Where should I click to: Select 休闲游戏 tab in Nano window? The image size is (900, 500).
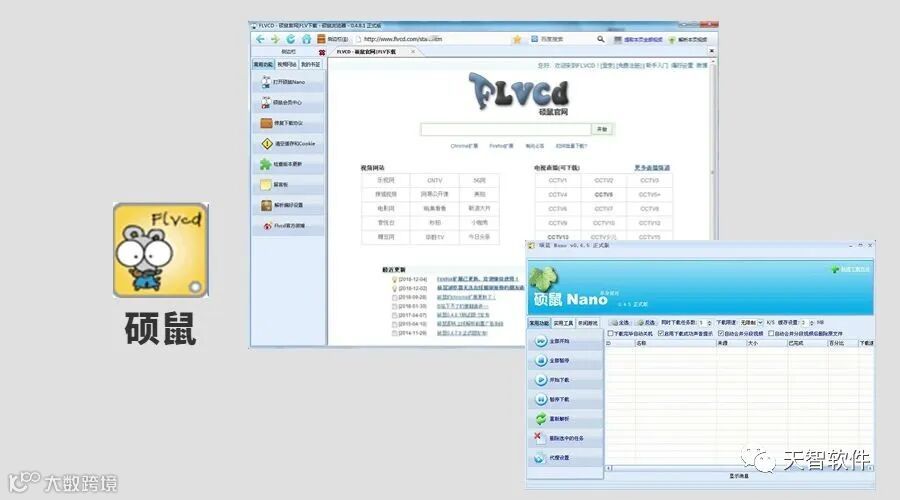tap(587, 323)
